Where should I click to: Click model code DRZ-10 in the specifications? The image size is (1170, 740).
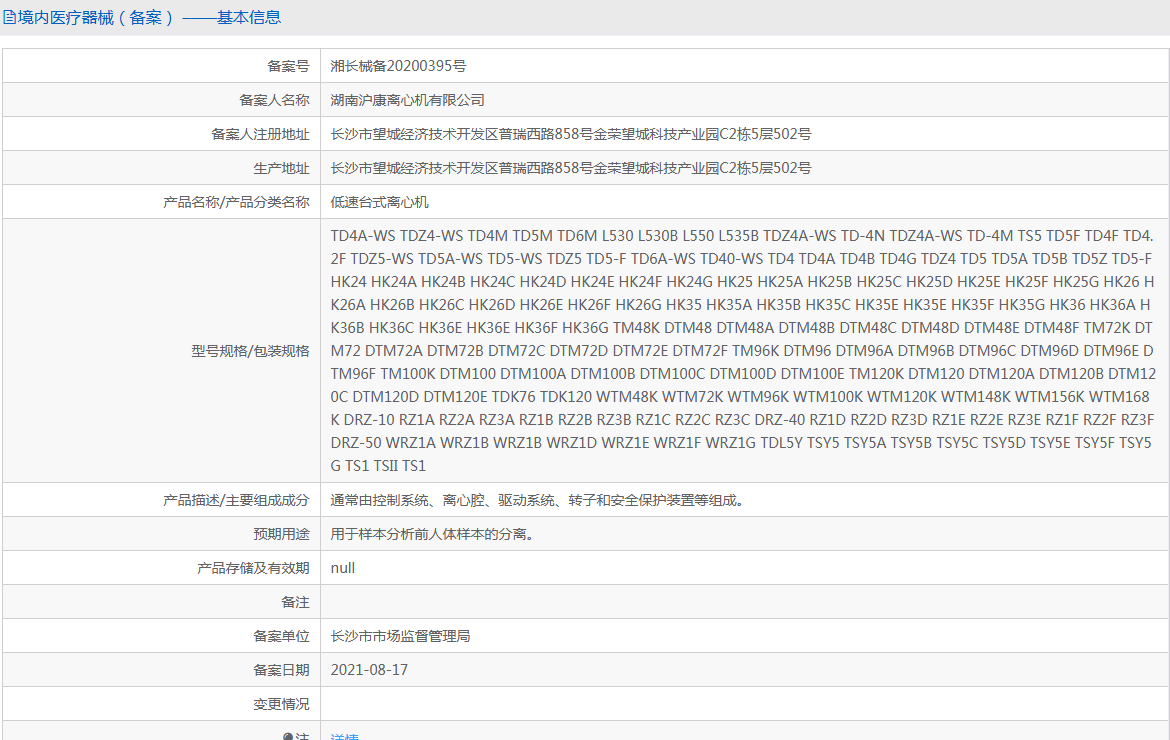pos(369,420)
